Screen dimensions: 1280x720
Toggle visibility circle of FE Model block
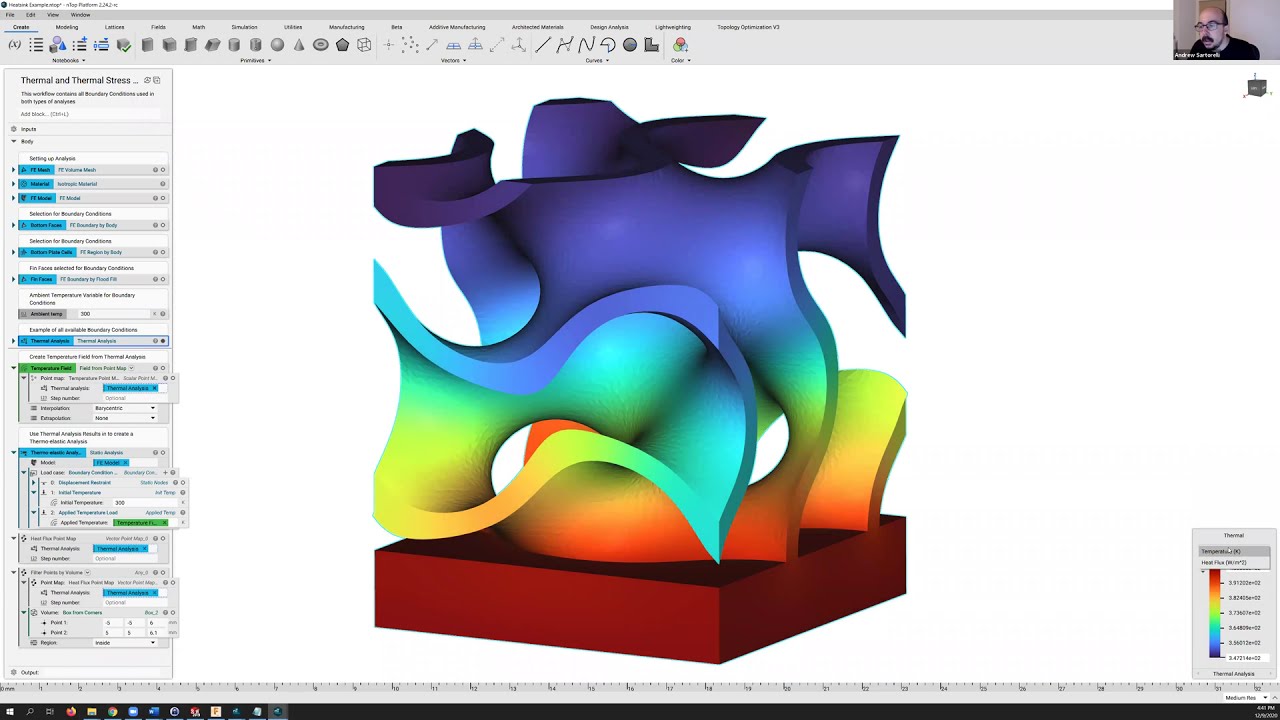point(163,198)
